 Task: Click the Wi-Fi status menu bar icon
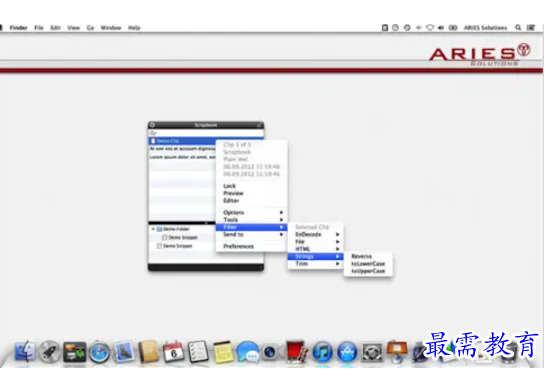coord(430,28)
